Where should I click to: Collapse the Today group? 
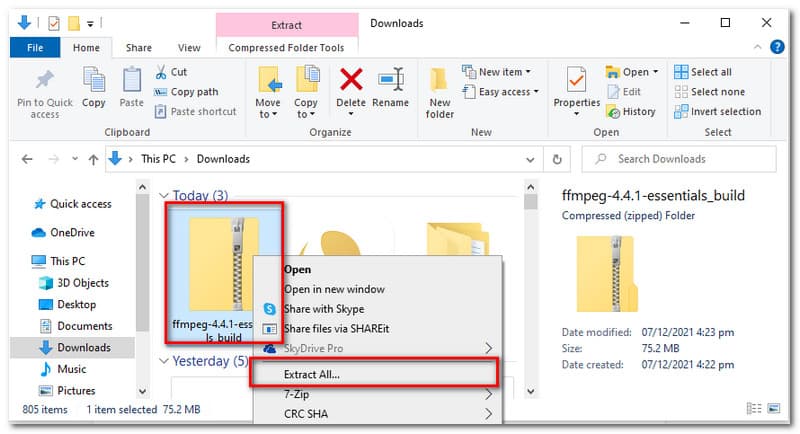pyautogui.click(x=164, y=195)
